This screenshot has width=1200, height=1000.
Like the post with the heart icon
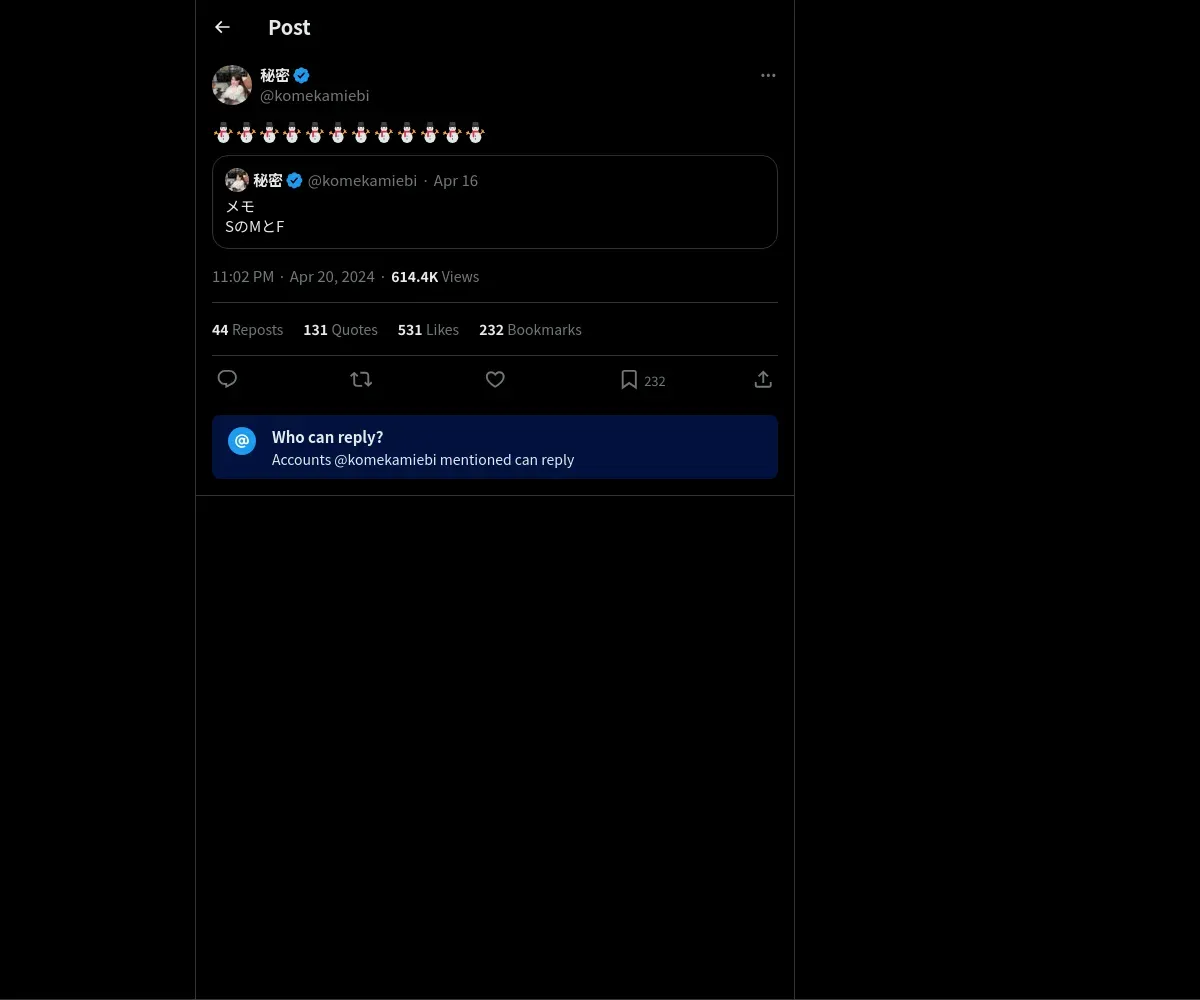pyautogui.click(x=495, y=379)
